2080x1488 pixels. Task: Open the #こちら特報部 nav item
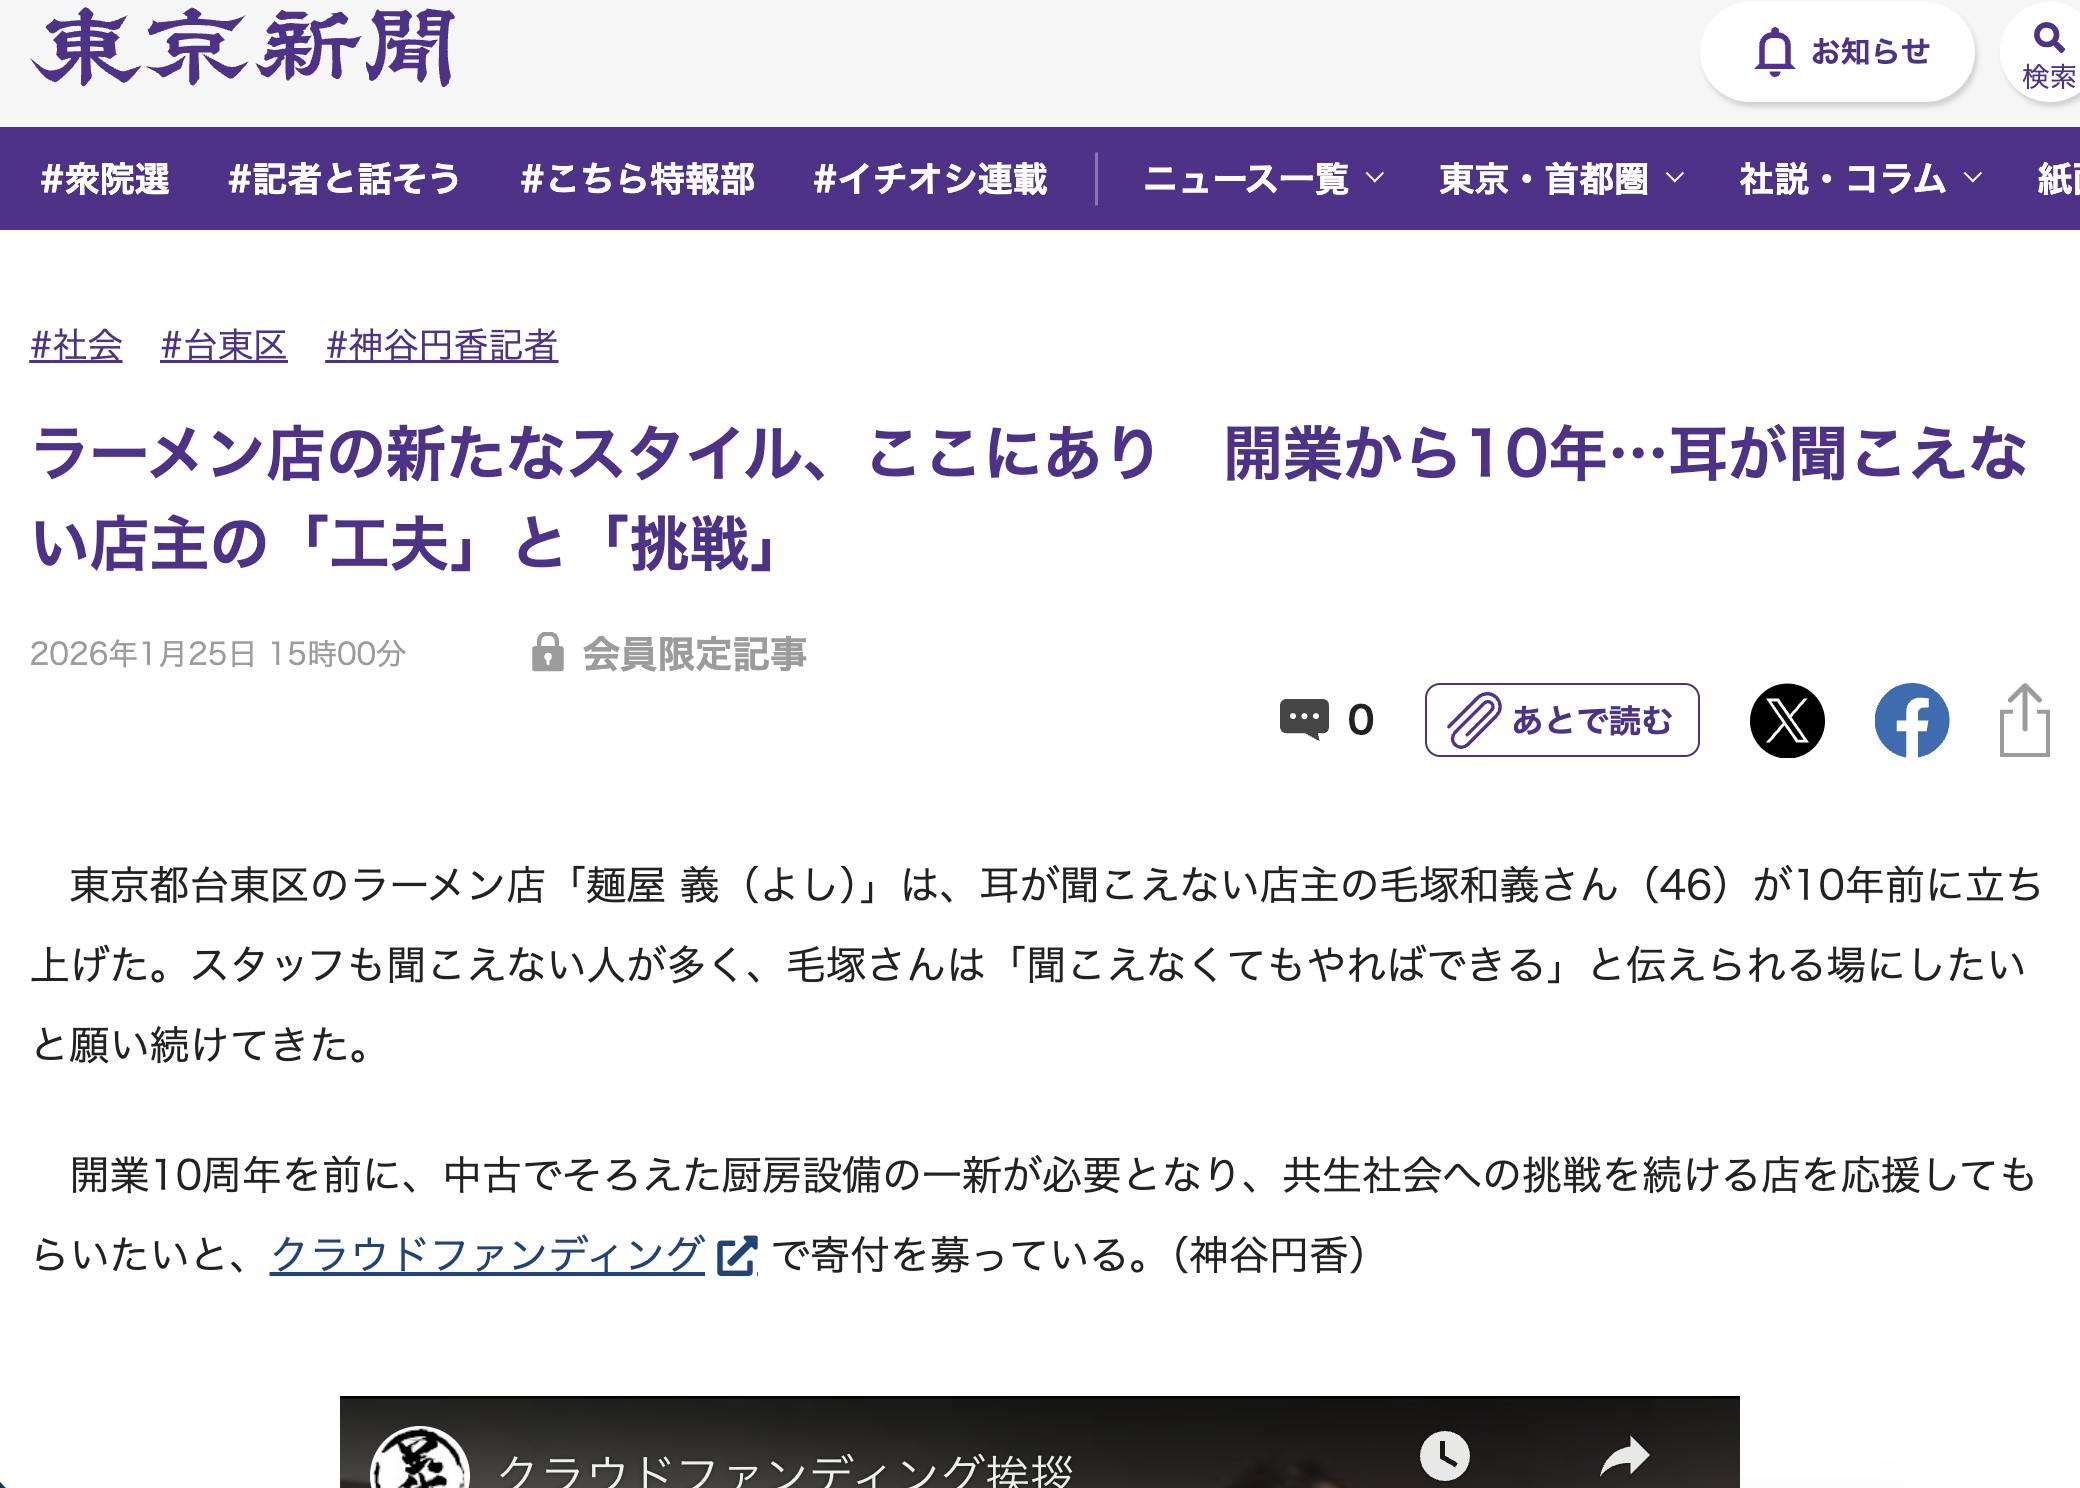637,179
